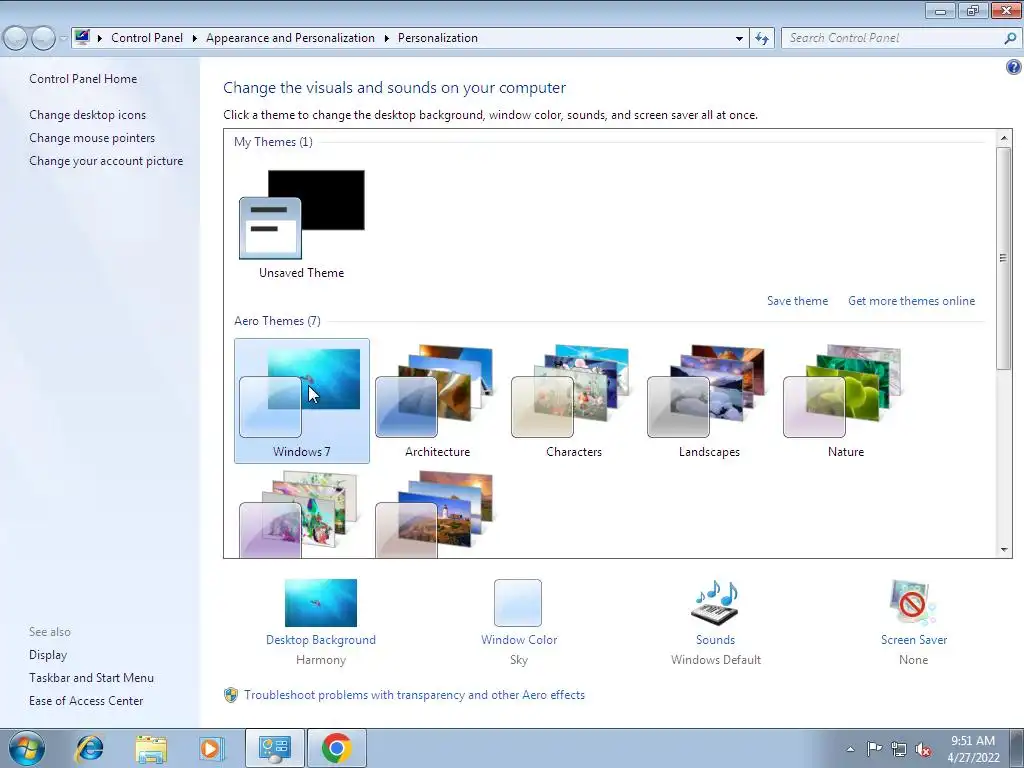Click the taskbar clock and date
1024x768 pixels.
(973, 749)
